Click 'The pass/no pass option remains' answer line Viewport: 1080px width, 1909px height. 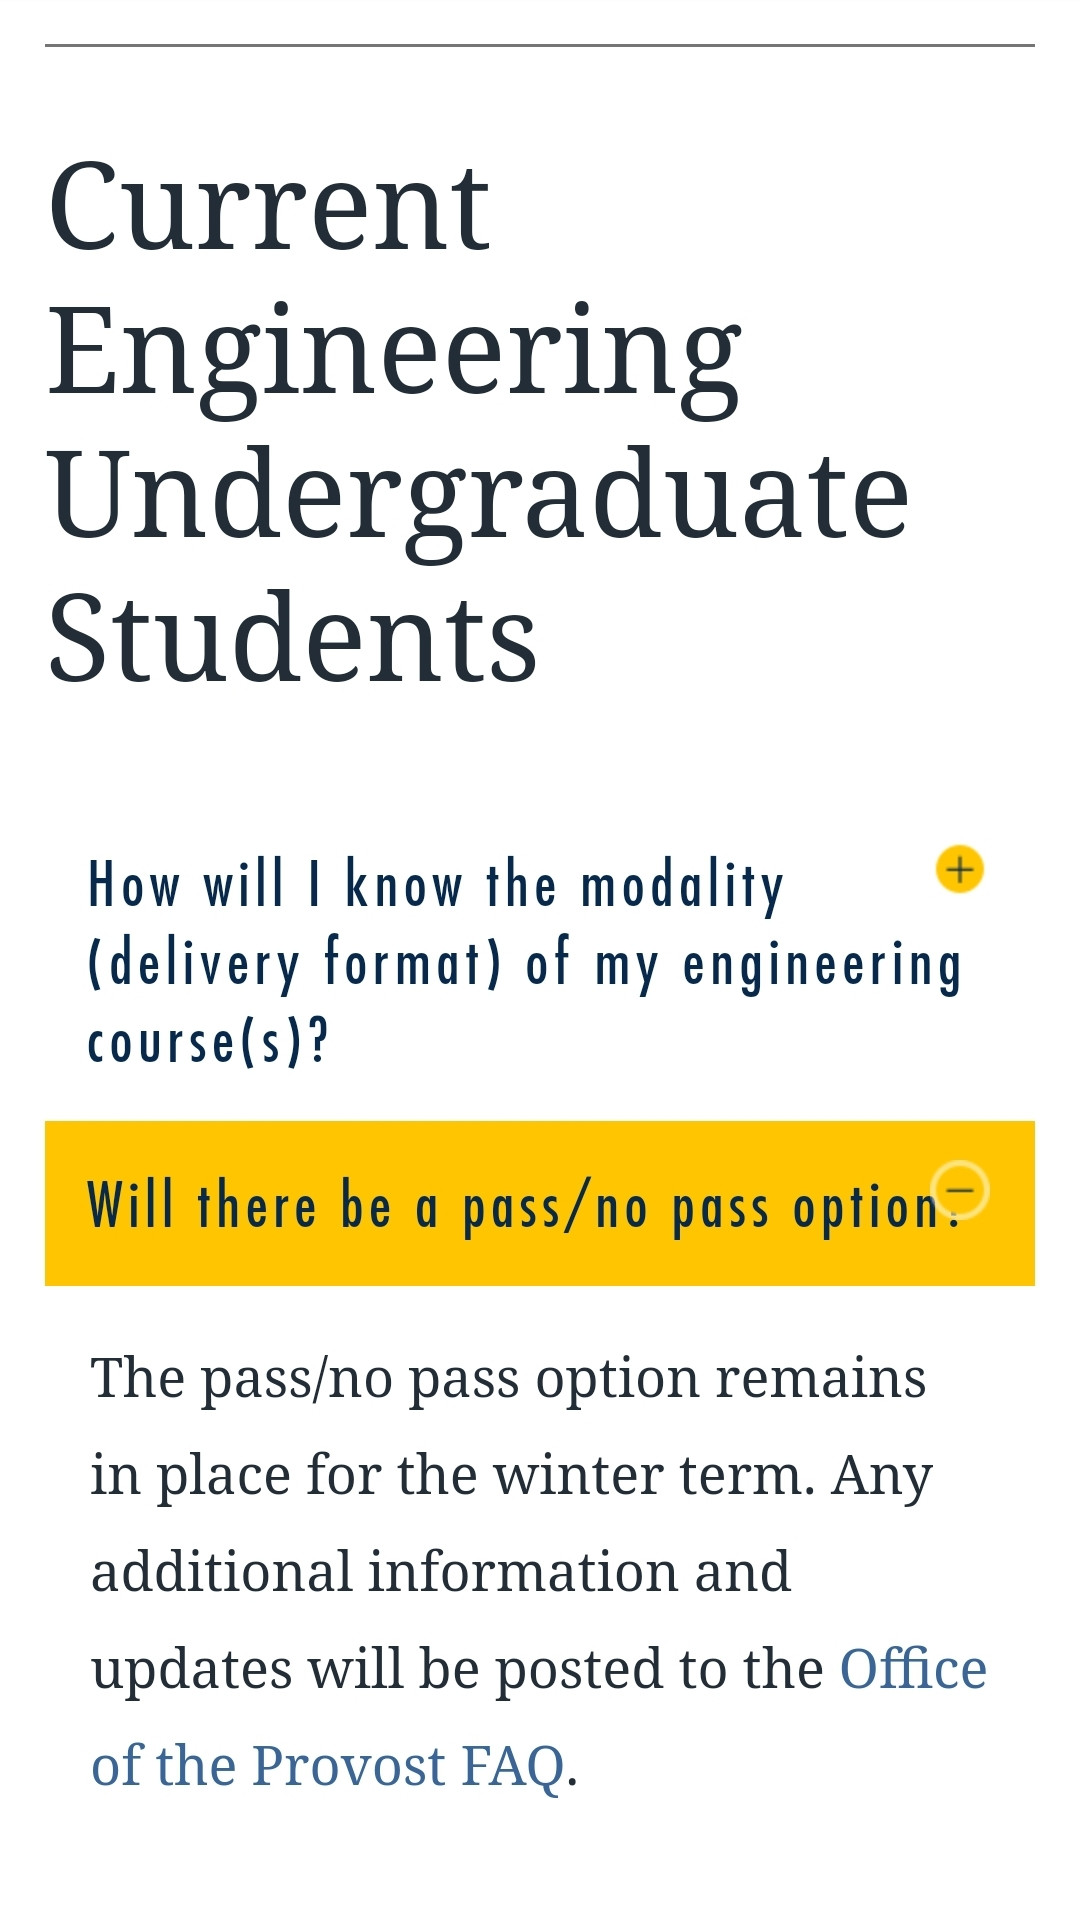pyautogui.click(x=508, y=1379)
